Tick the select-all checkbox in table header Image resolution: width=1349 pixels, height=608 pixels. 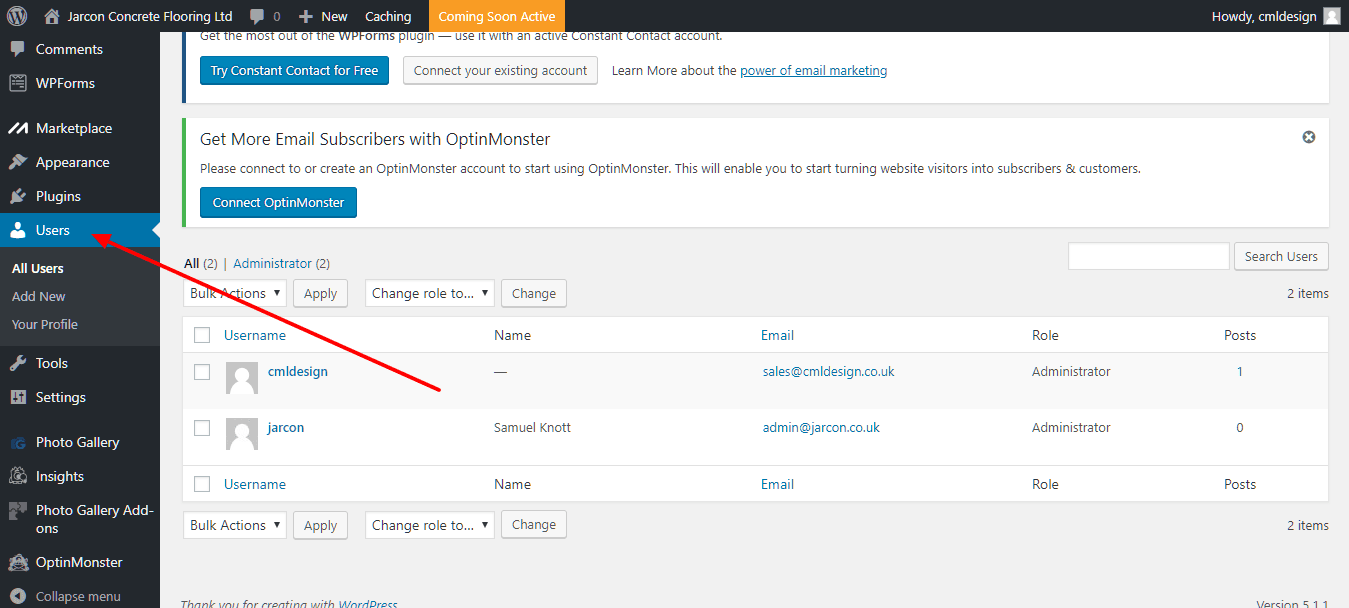[x=202, y=335]
